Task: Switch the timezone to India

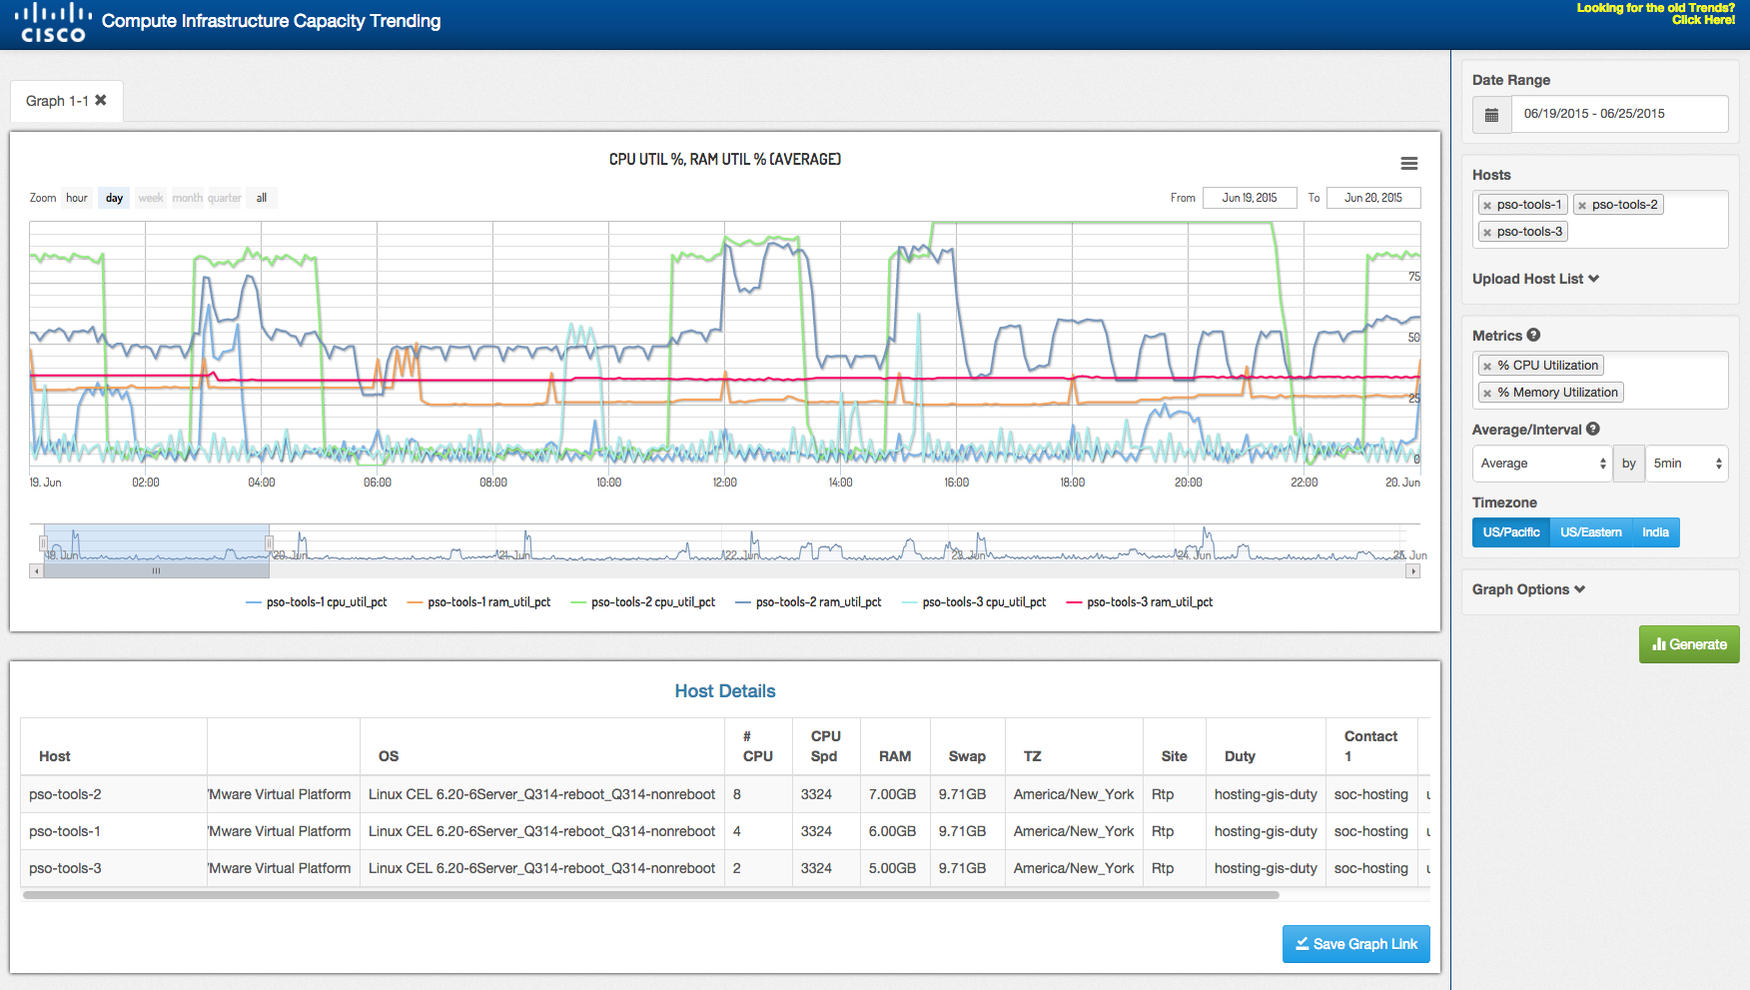Action: click(1655, 532)
